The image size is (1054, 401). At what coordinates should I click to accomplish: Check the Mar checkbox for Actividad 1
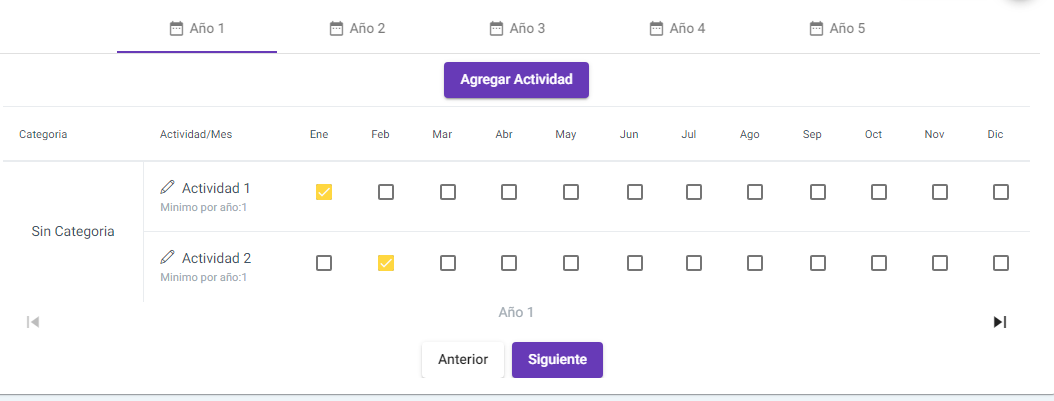tap(448, 193)
